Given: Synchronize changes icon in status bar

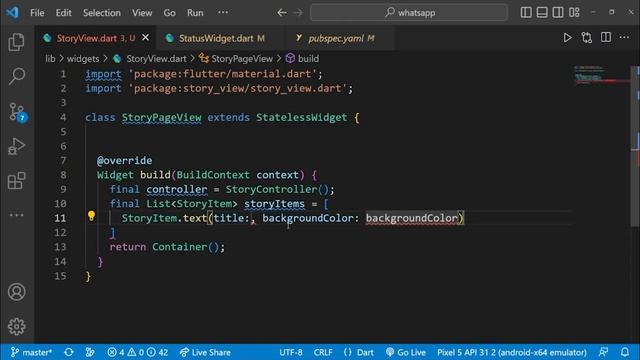Looking at the screenshot, I should point(69,352).
